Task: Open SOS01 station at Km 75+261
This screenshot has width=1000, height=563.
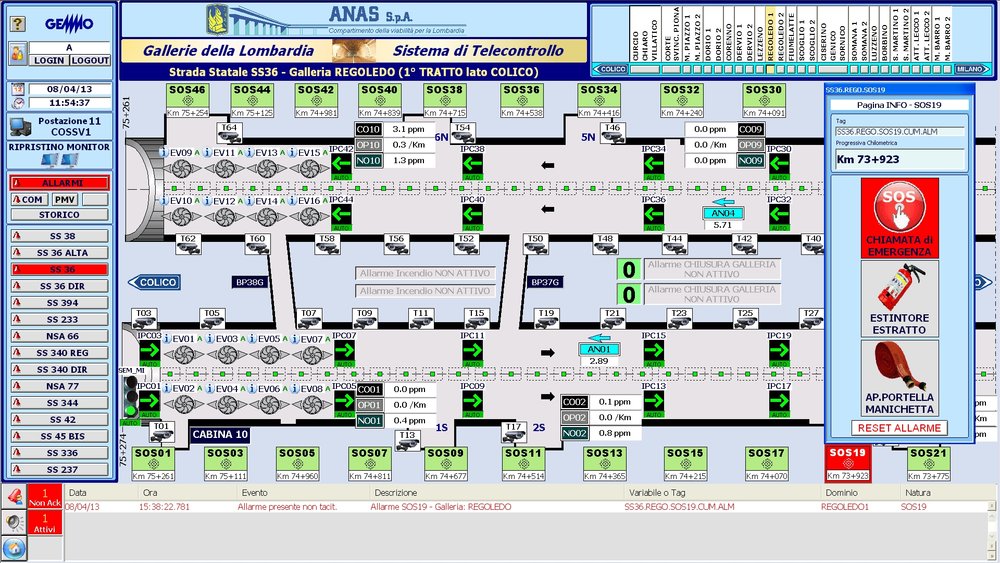Action: tap(153, 464)
